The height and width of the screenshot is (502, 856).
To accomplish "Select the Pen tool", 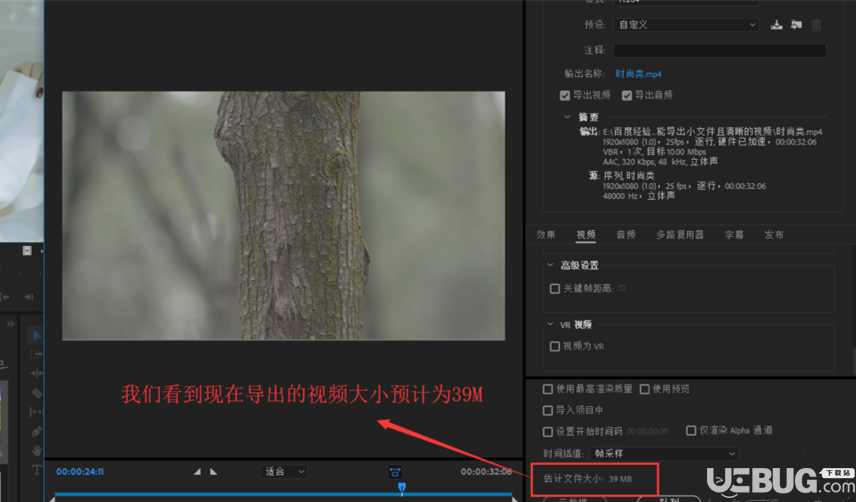I will pos(36,431).
